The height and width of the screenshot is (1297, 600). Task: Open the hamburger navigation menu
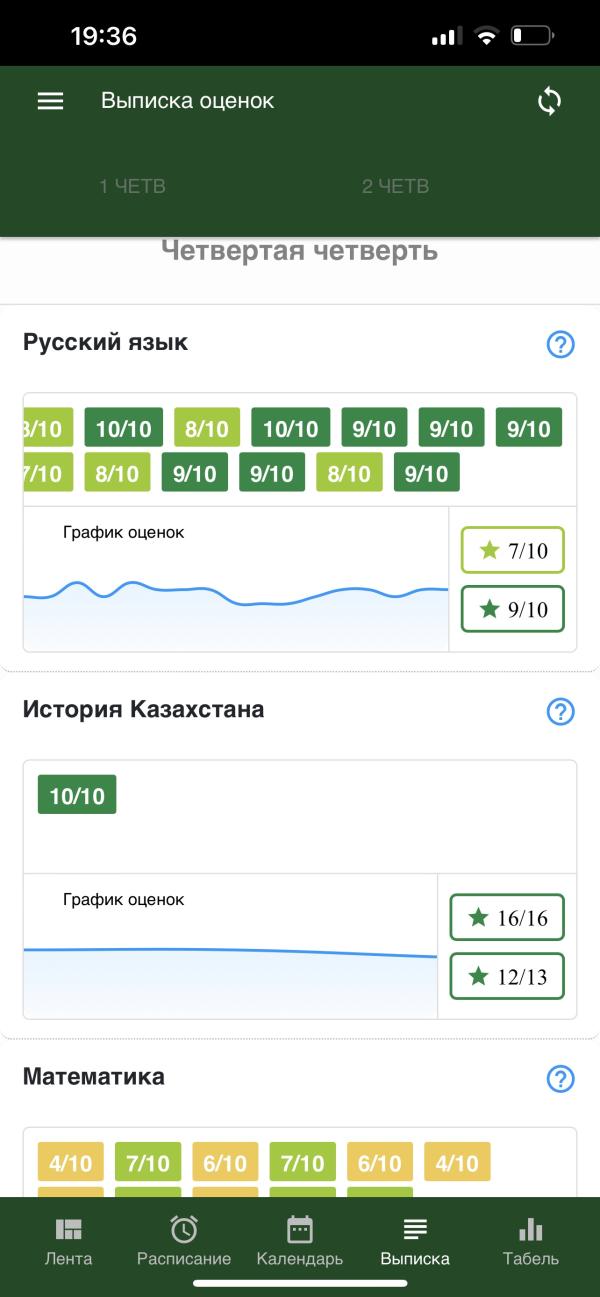(50, 101)
